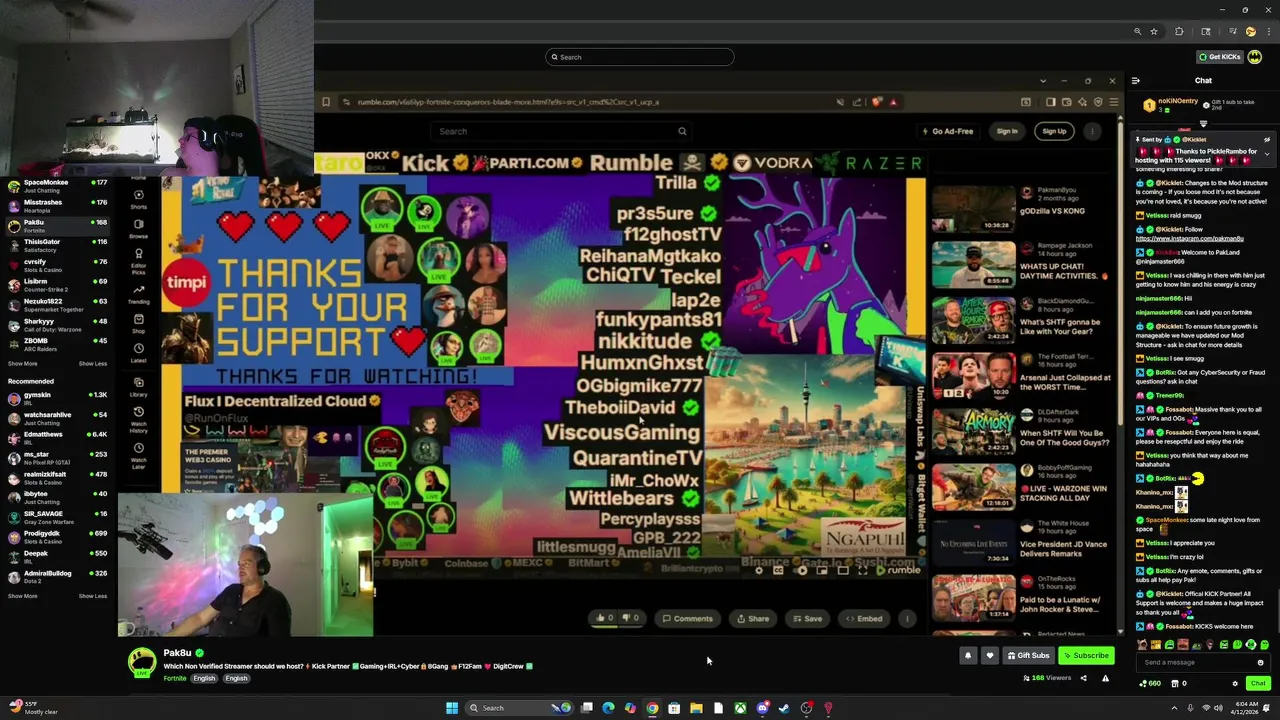Expand the chat leaderboard arrow

pos(1203,124)
